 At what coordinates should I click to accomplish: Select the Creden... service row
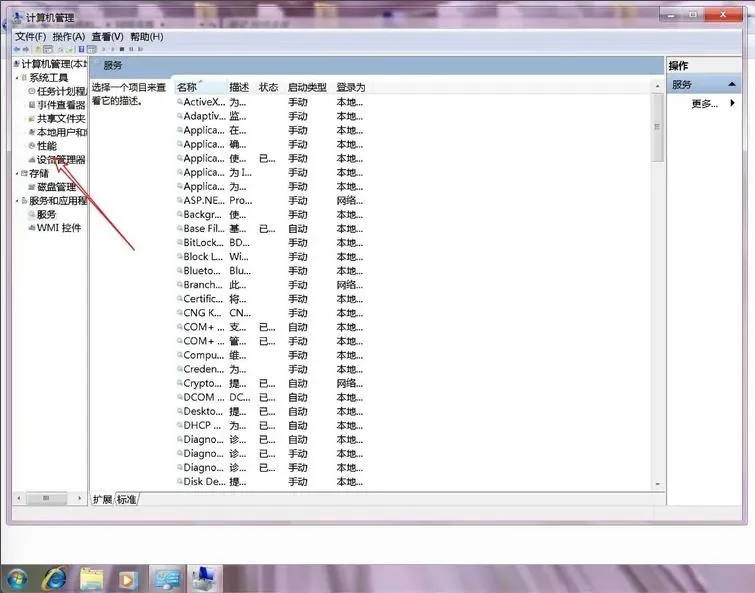click(270, 369)
